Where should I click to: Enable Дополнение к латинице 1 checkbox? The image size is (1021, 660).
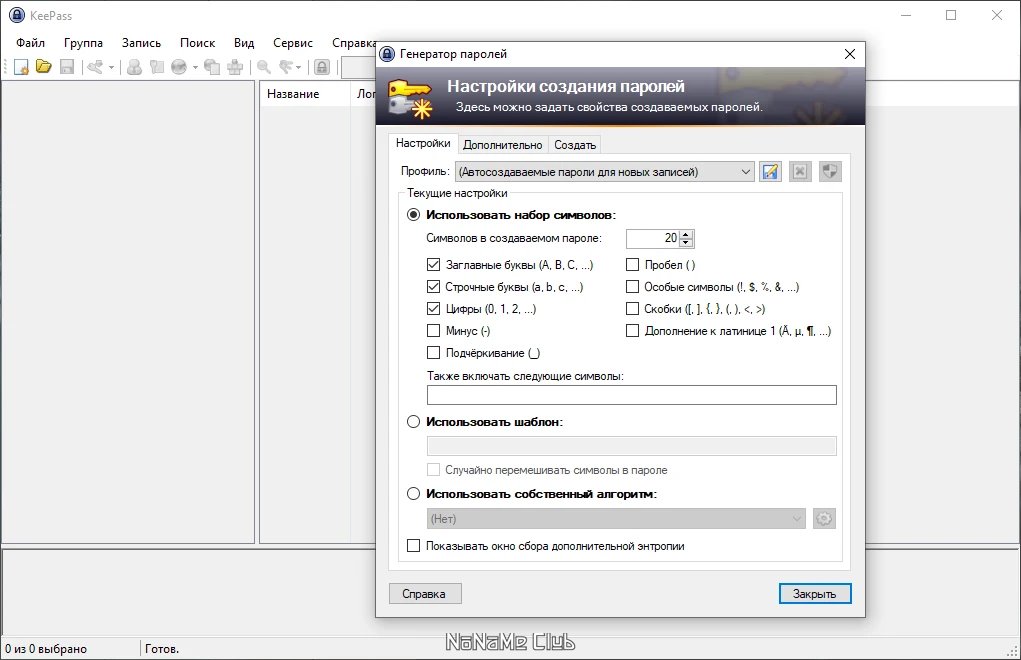pyautogui.click(x=632, y=331)
